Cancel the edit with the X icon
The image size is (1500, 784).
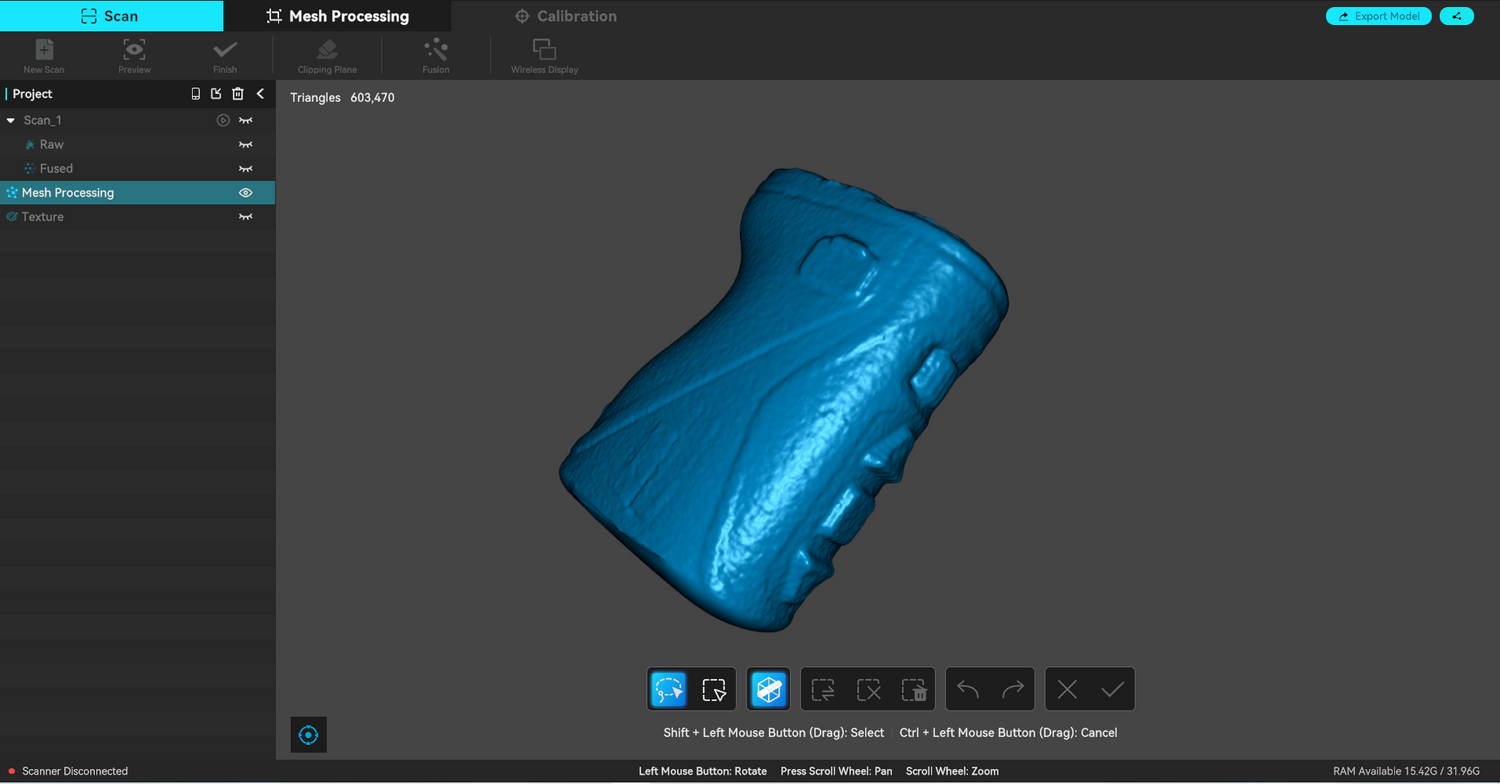[1067, 689]
